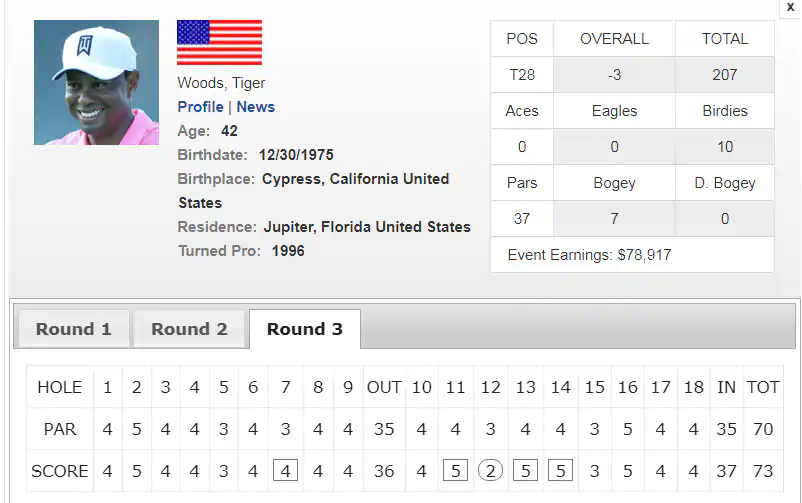Click the boxed bogey score on hole 7
The height and width of the screenshot is (503, 802).
coord(285,471)
